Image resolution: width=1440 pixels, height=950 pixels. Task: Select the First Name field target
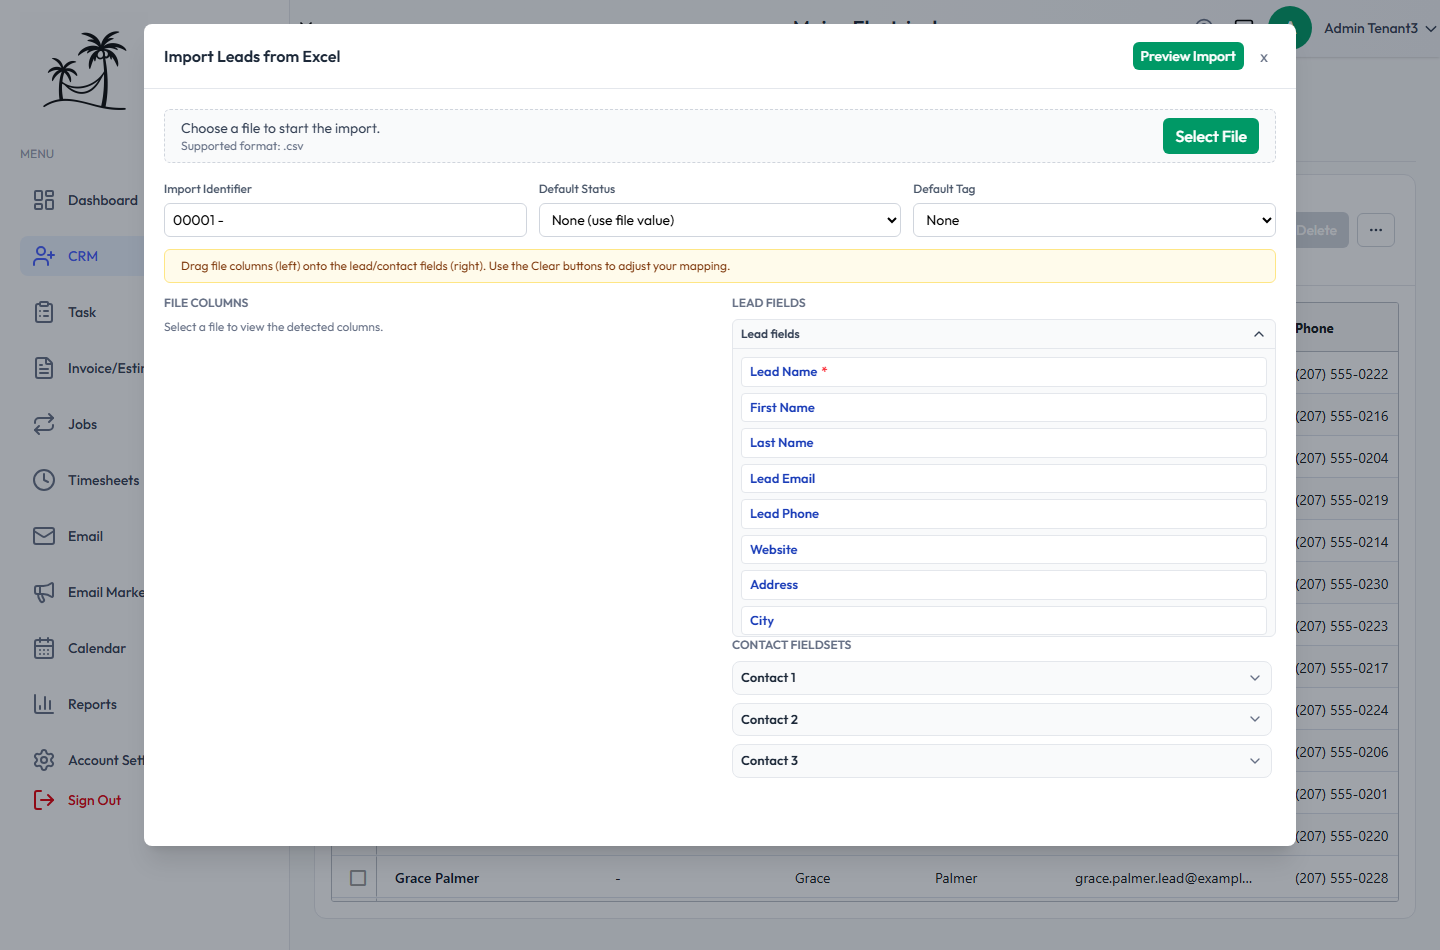[x=1004, y=408]
